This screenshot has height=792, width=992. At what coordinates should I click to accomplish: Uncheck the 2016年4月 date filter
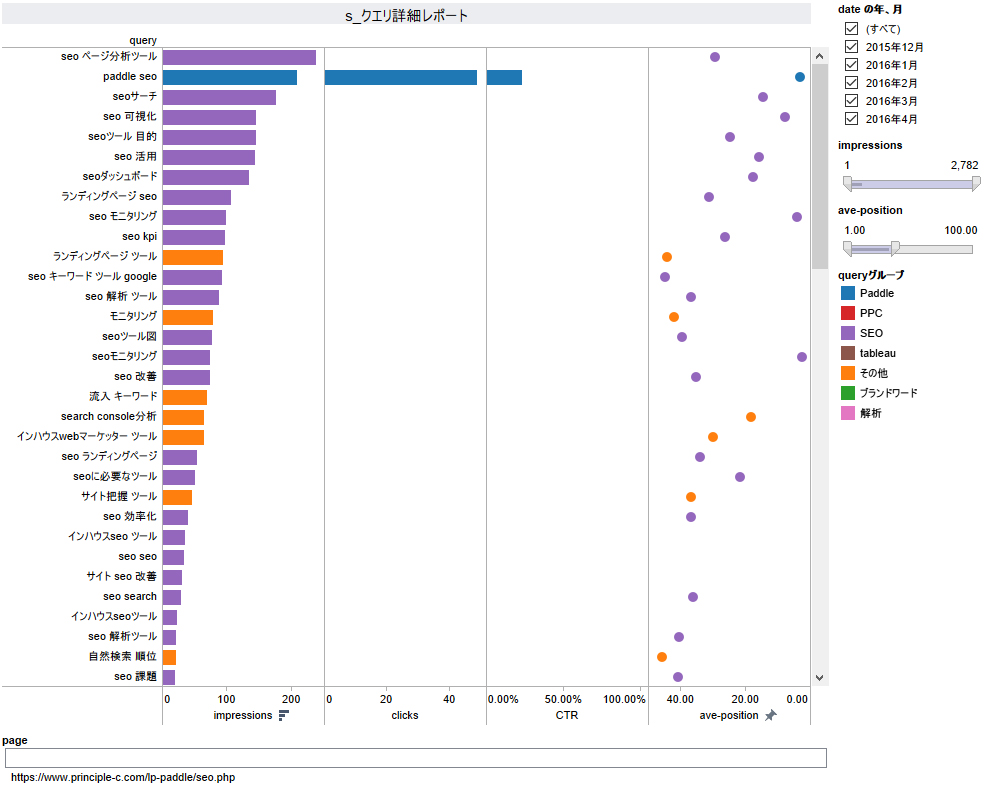coord(851,119)
